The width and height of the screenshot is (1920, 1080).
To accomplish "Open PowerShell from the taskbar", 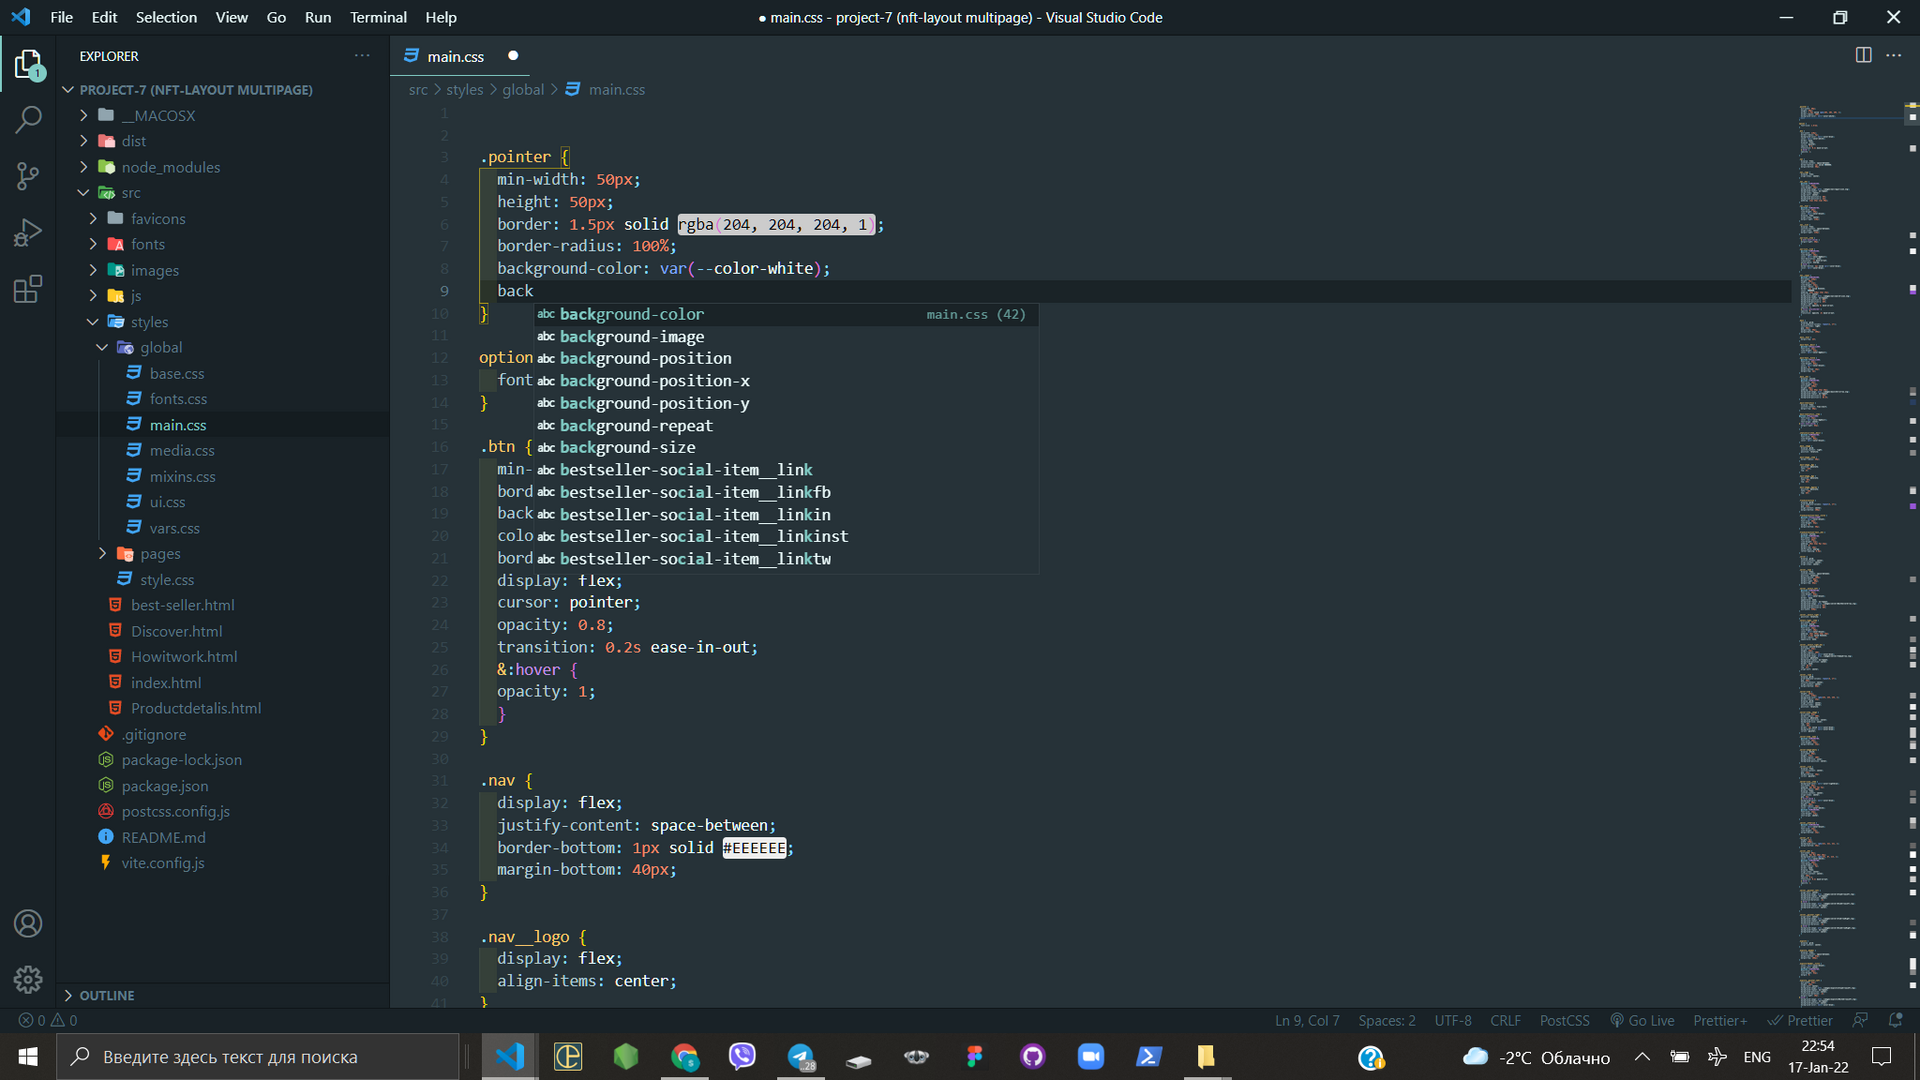I will (1149, 1057).
